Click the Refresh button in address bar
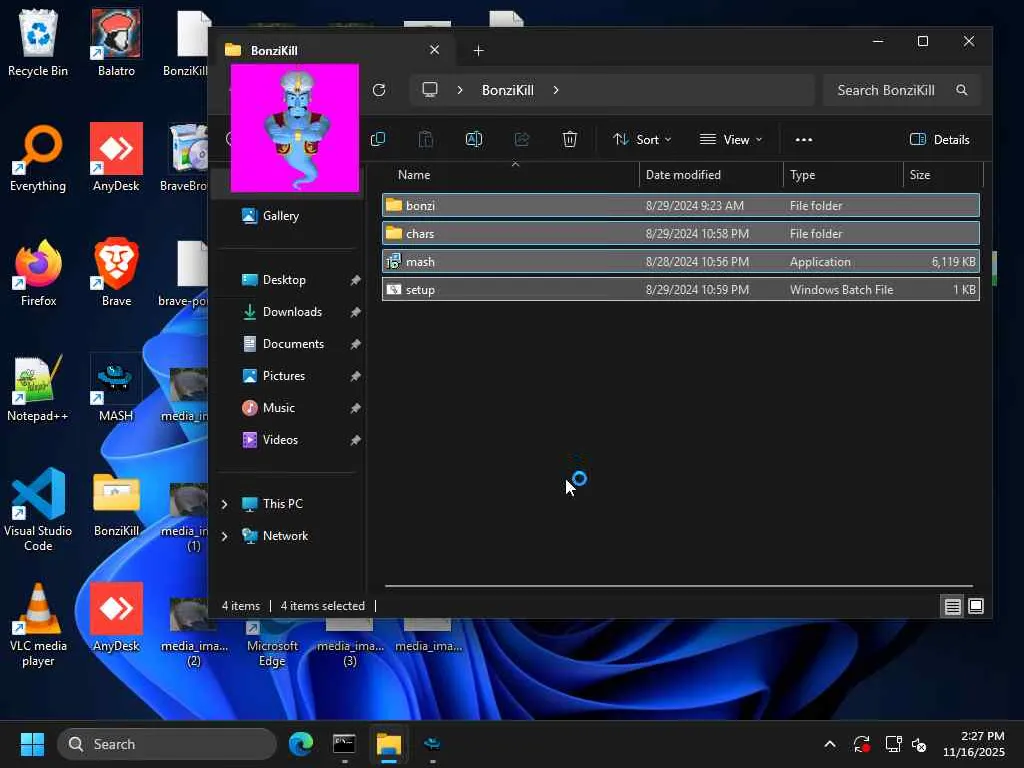Viewport: 1024px width, 768px height. click(379, 90)
